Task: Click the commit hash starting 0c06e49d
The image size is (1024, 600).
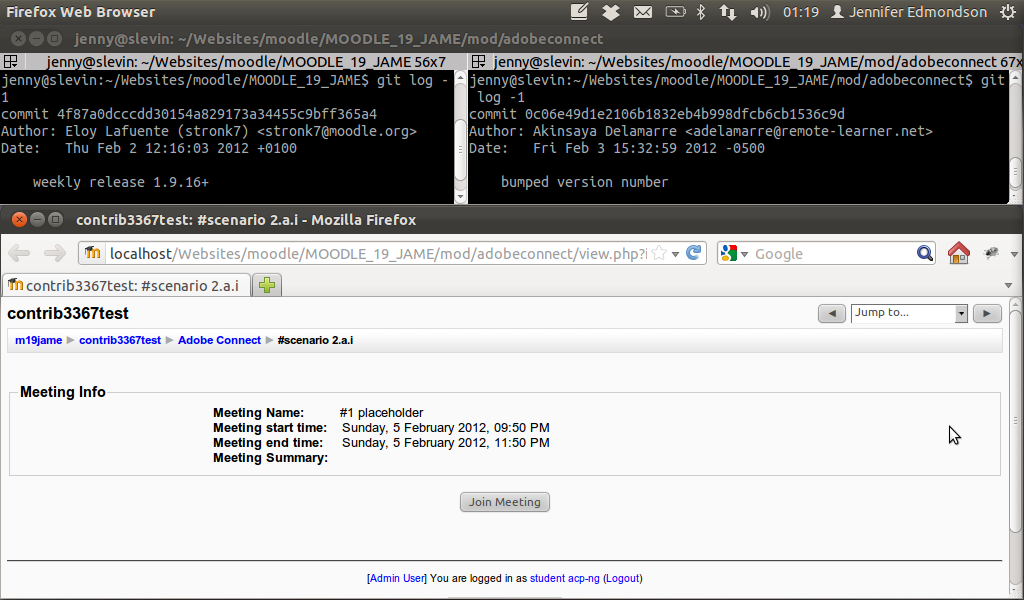Action: click(x=684, y=114)
